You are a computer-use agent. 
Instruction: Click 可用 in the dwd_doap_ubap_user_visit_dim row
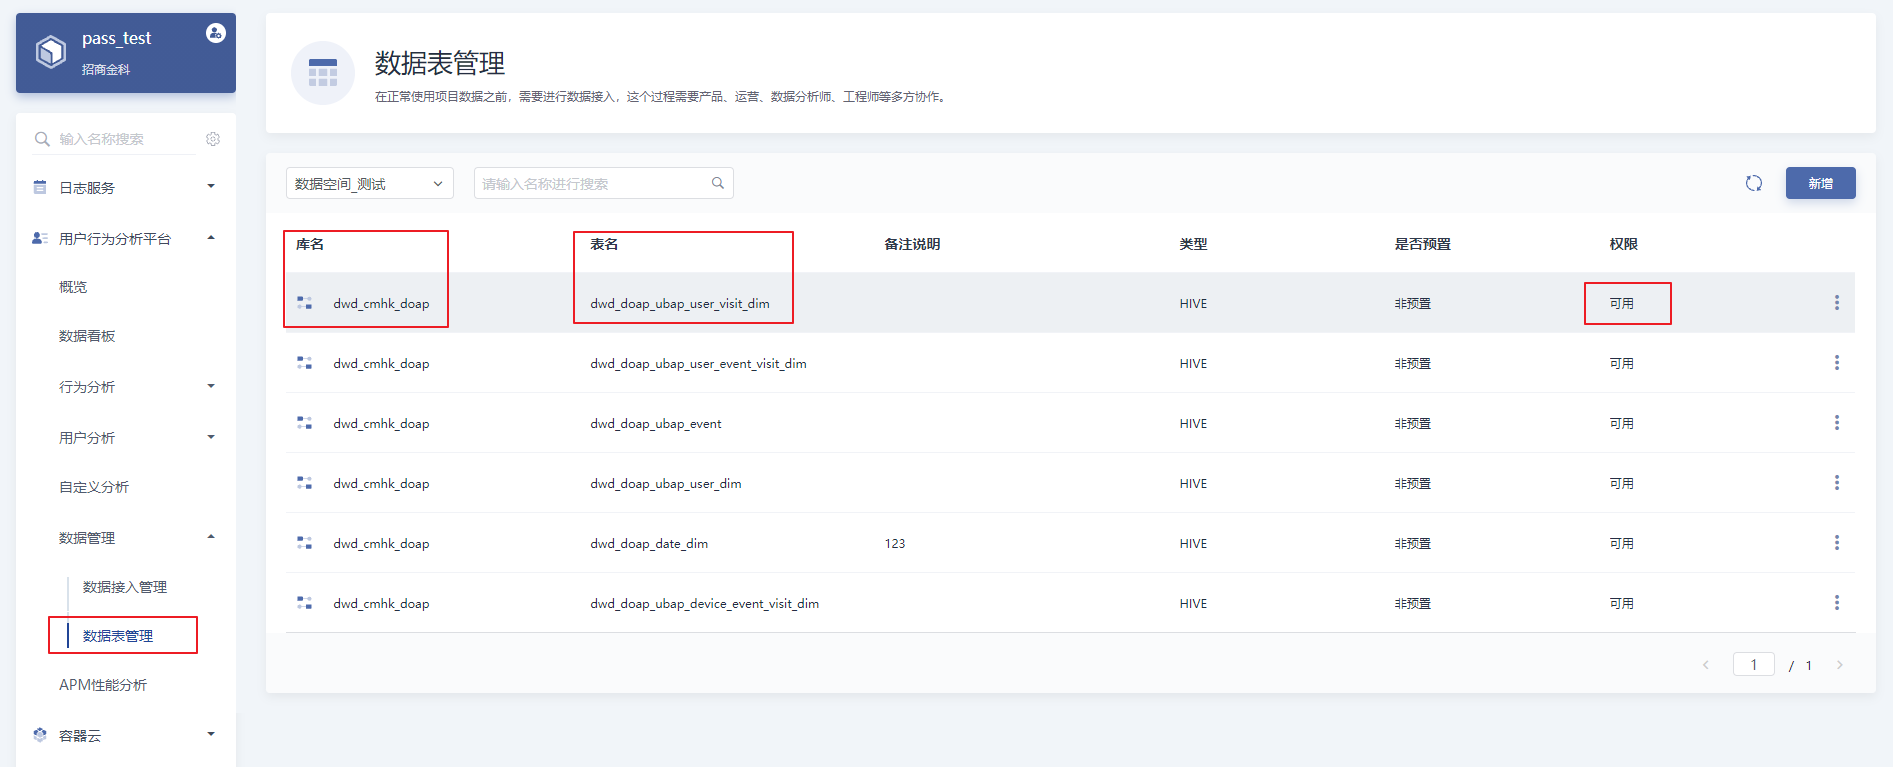(x=1622, y=304)
